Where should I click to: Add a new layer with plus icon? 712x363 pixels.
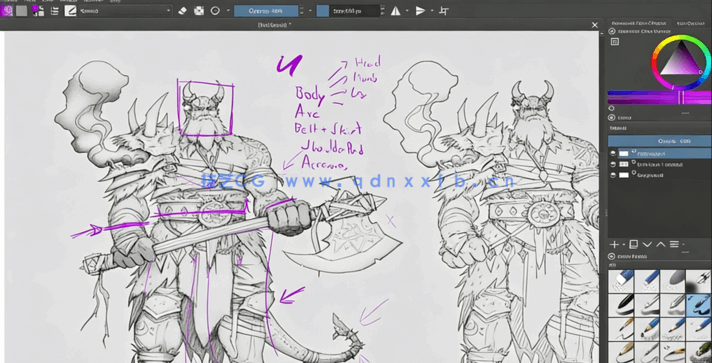614,244
